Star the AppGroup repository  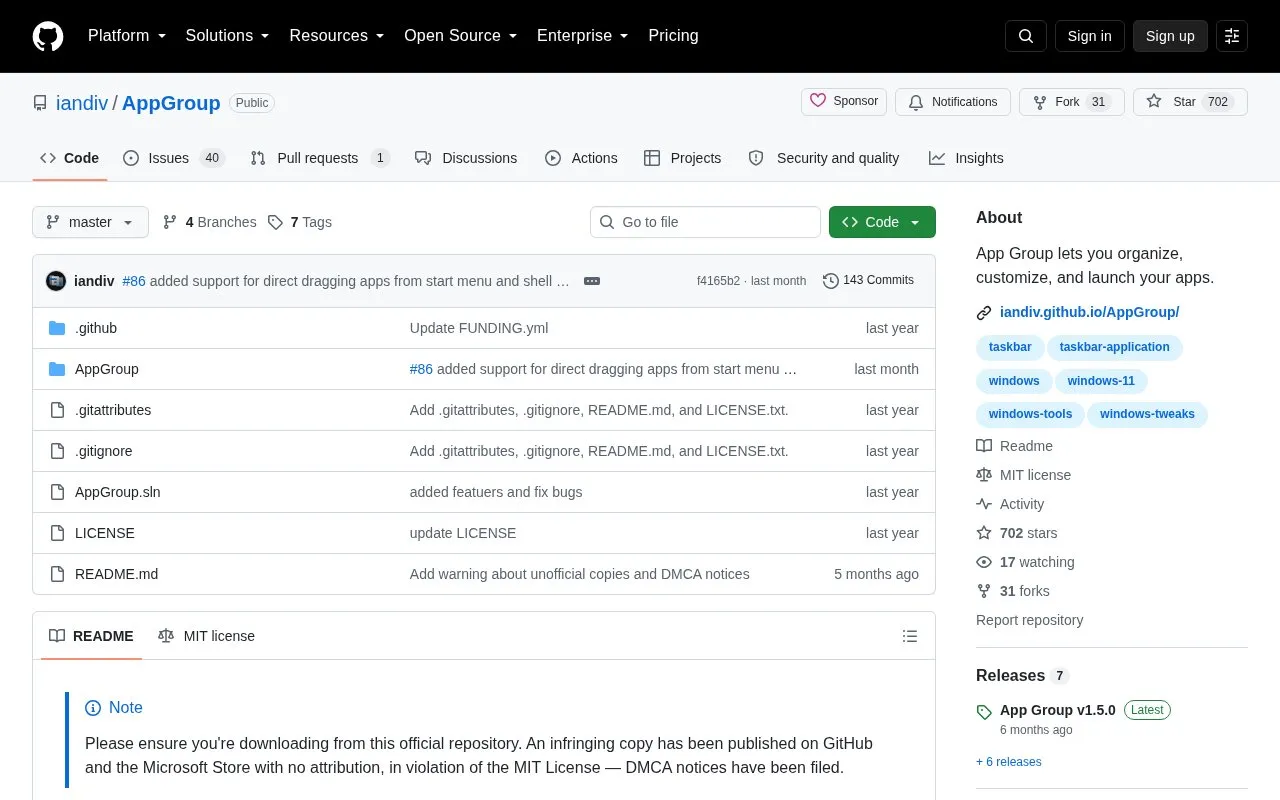(1190, 102)
